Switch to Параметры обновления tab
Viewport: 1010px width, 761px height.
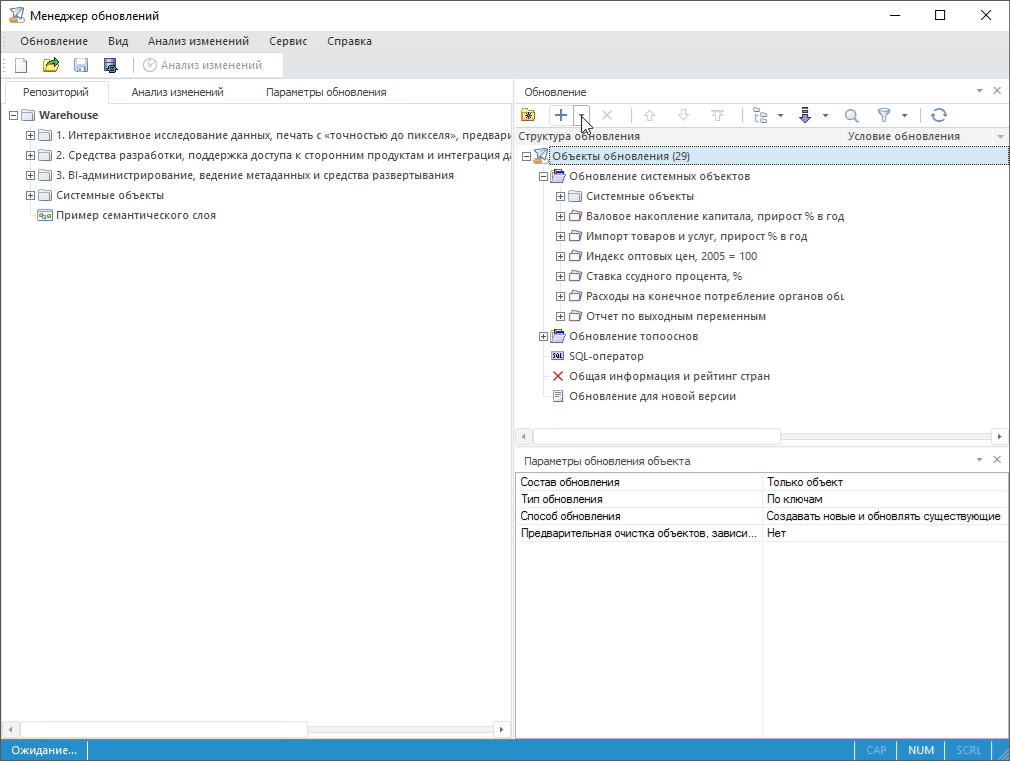tap(326, 92)
